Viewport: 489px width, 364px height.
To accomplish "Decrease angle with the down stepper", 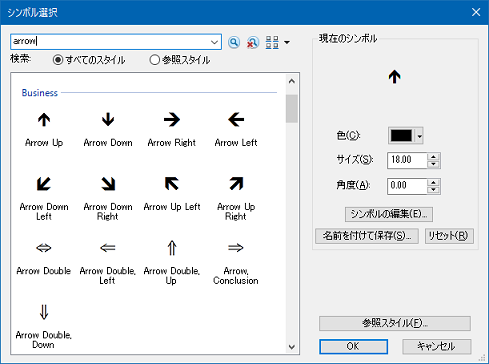I will pyautogui.click(x=433, y=190).
